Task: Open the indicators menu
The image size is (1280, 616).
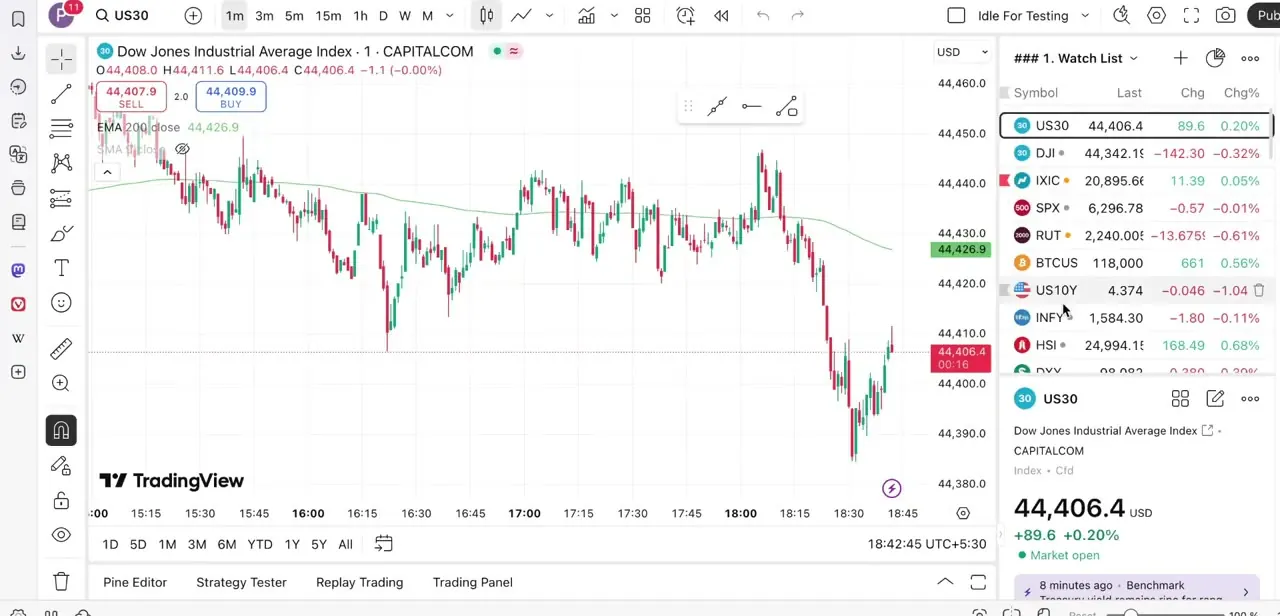Action: coord(586,15)
